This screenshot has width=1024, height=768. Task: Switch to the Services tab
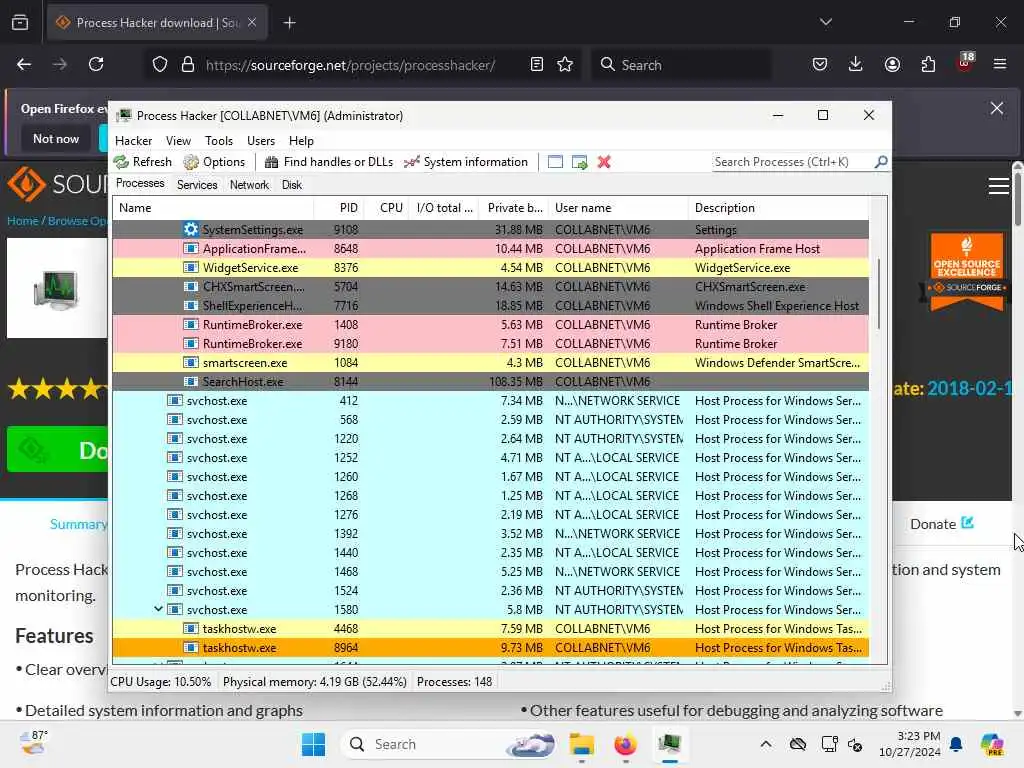click(x=197, y=185)
